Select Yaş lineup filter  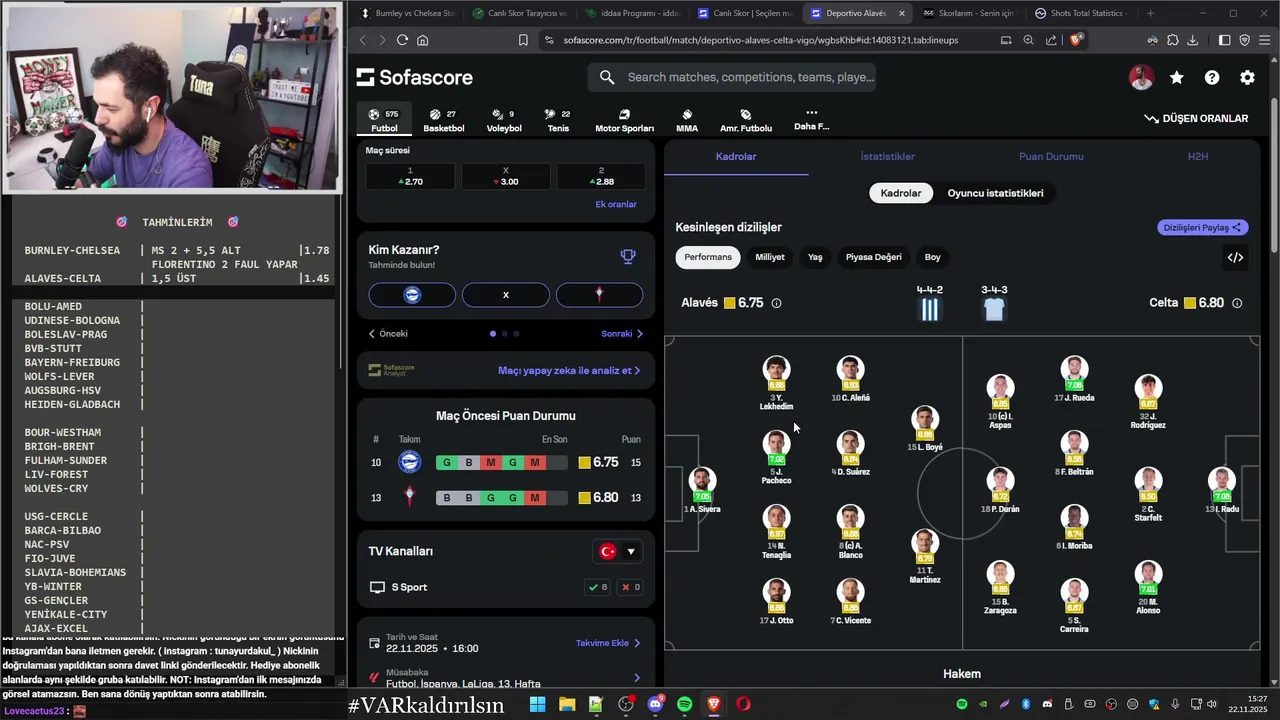tap(815, 257)
